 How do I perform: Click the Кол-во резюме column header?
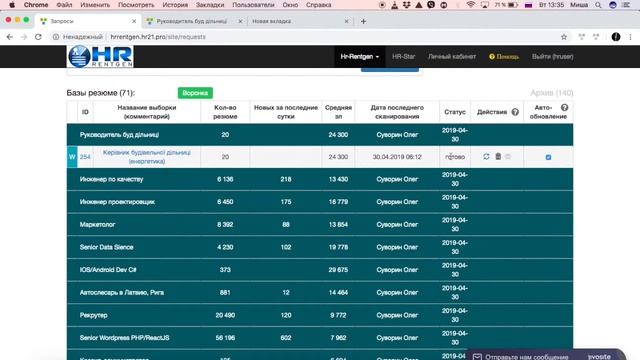click(x=225, y=112)
